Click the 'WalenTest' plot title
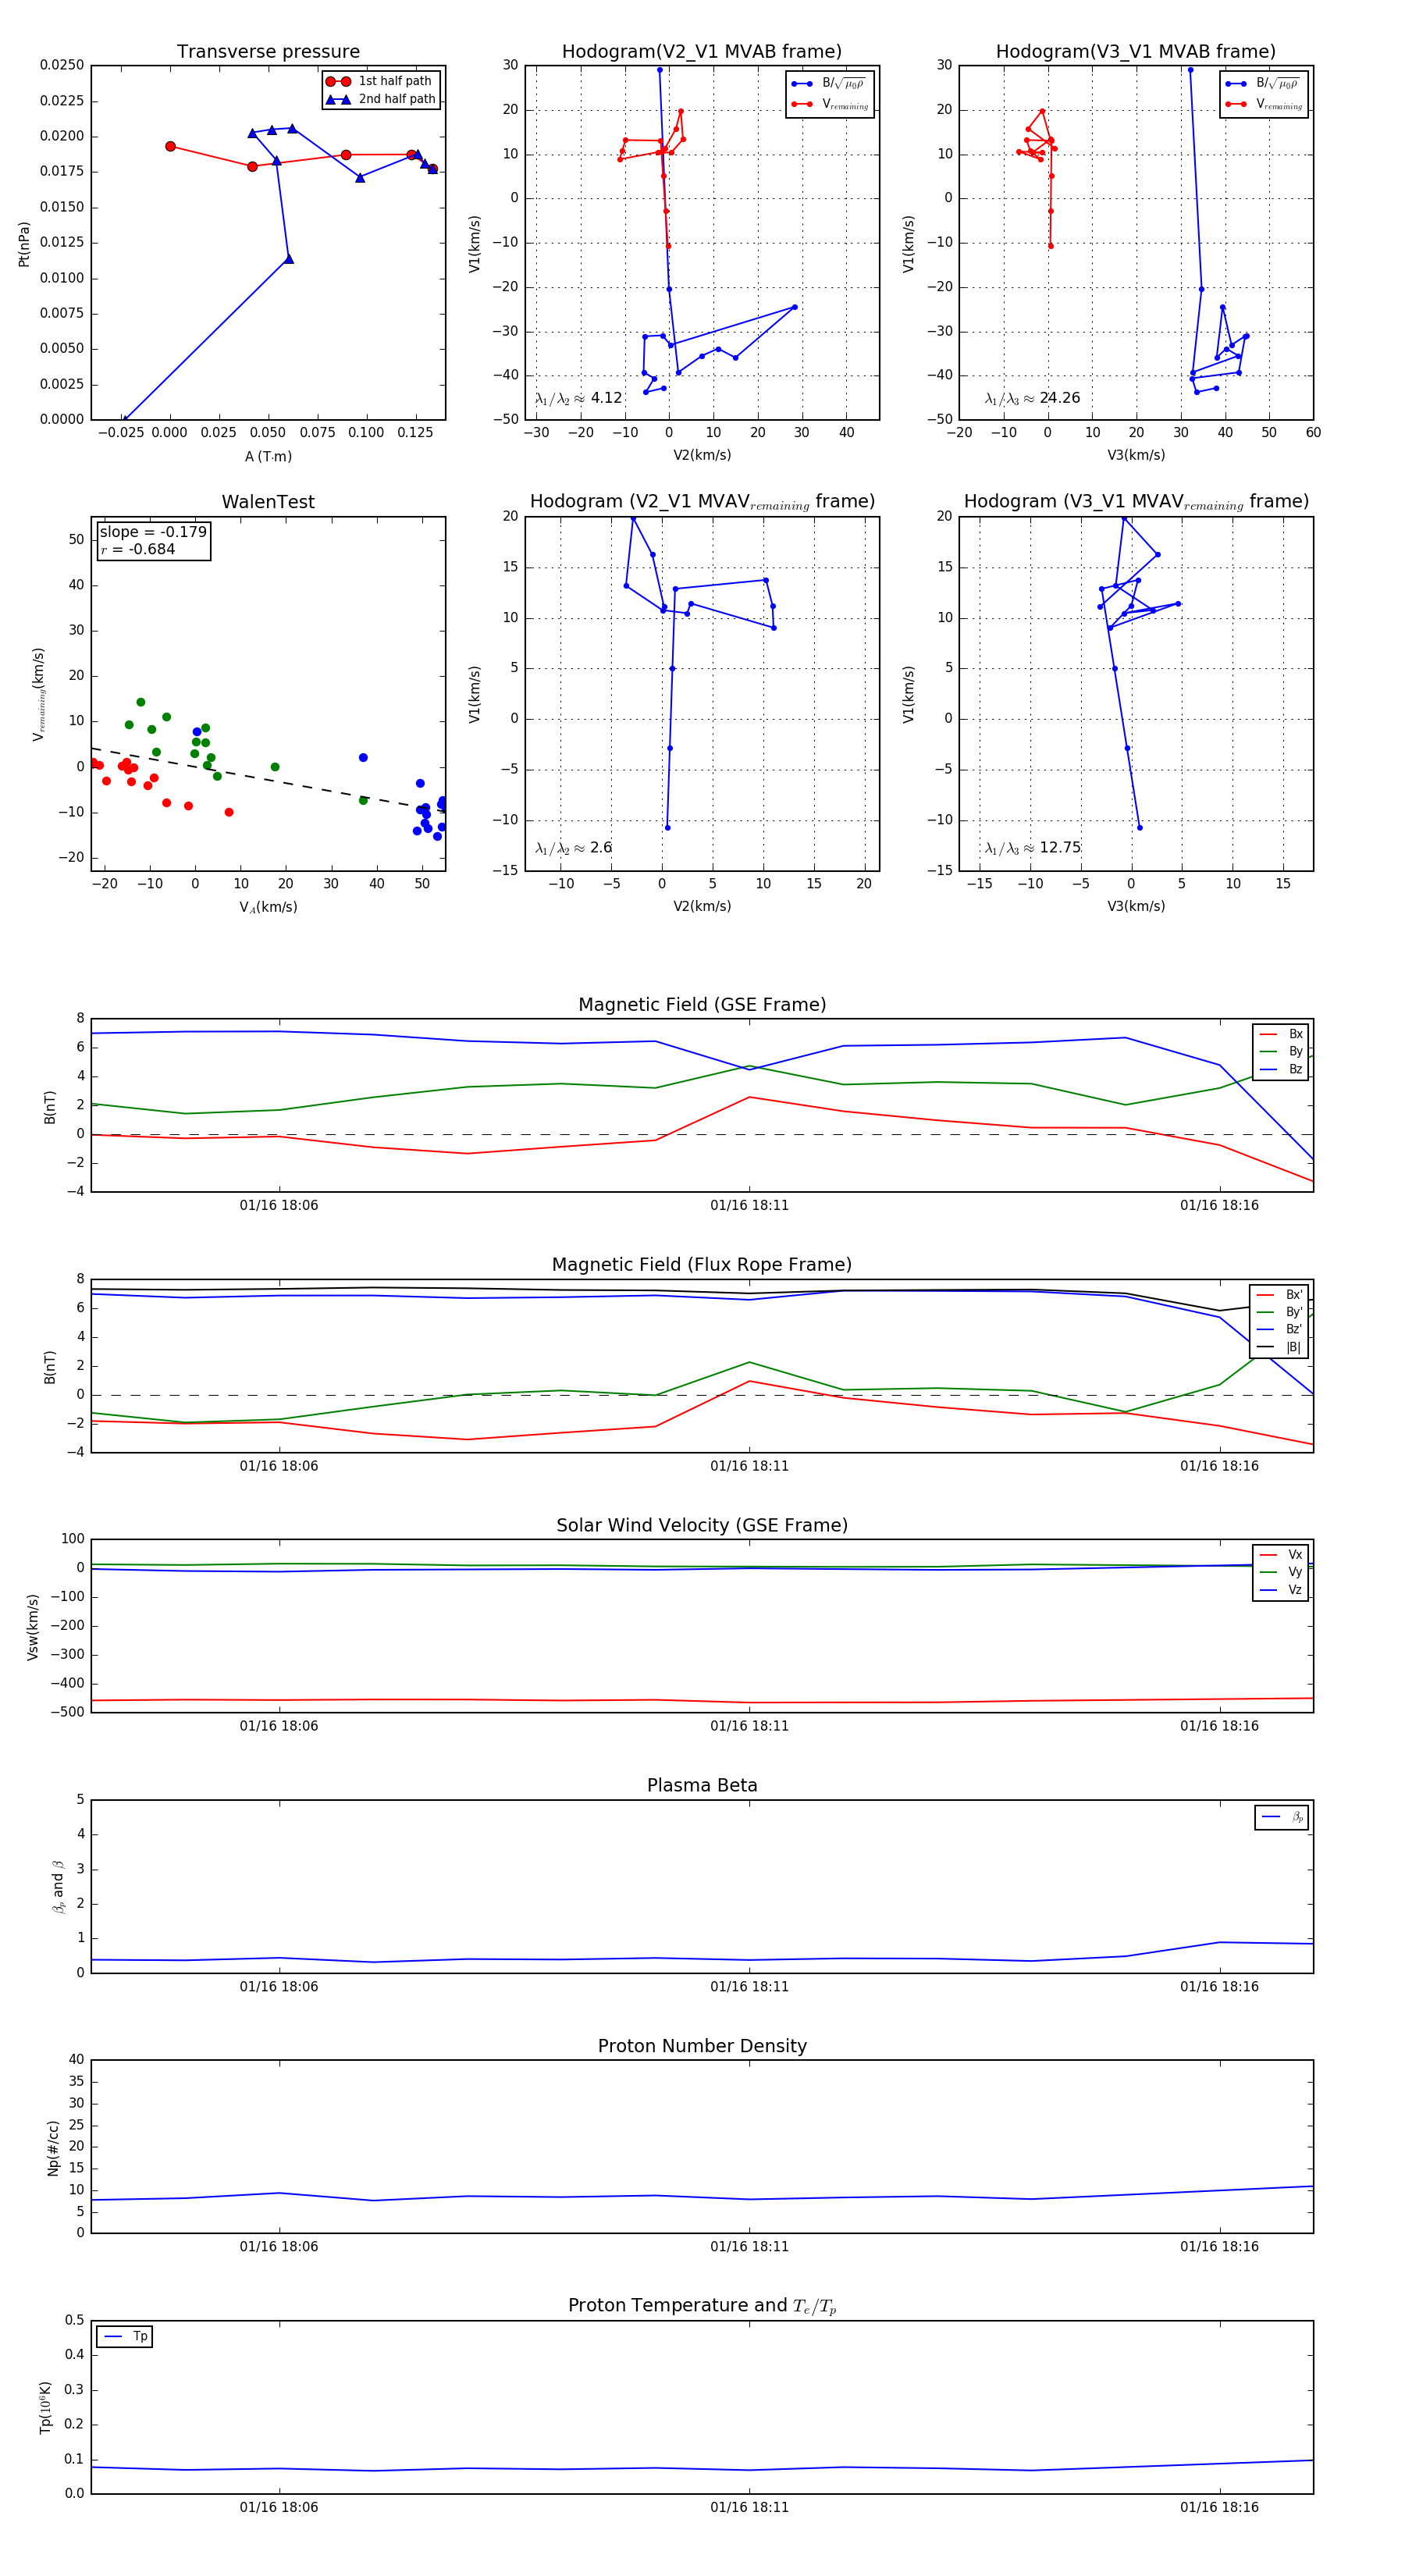The width and height of the screenshot is (1405, 2576). tap(268, 502)
